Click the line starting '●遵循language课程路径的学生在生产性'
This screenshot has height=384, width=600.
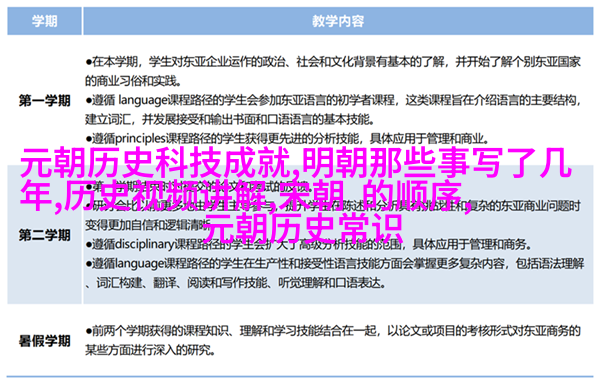tap(335, 263)
